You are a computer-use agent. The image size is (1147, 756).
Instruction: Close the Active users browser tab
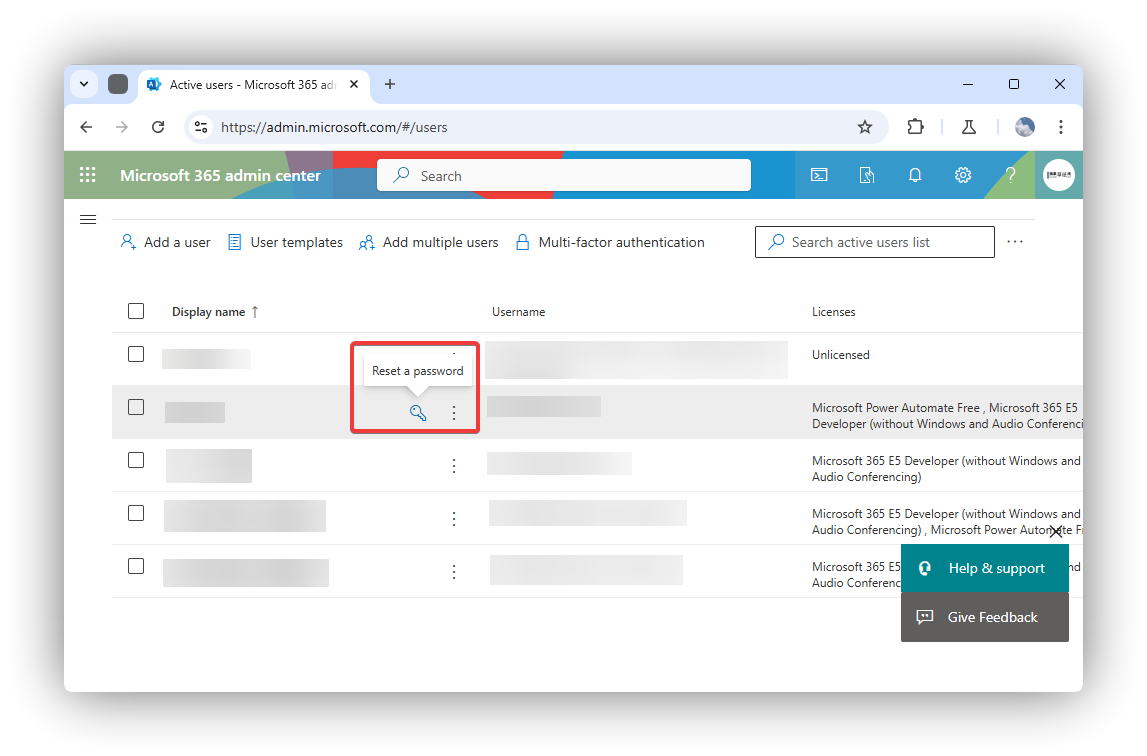354,84
